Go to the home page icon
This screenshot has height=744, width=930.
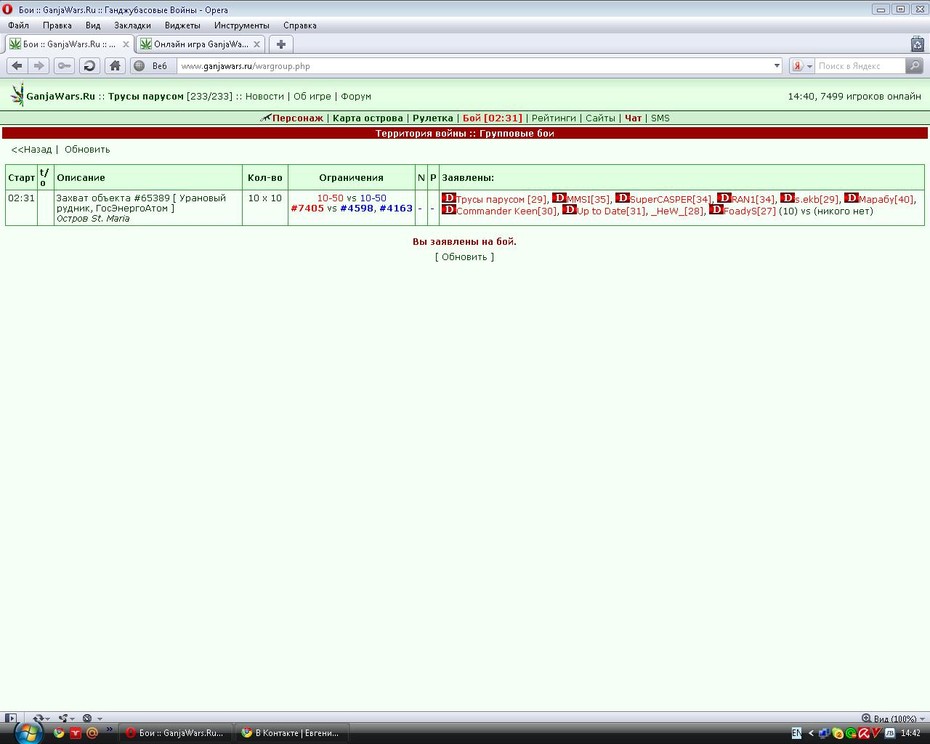point(115,66)
